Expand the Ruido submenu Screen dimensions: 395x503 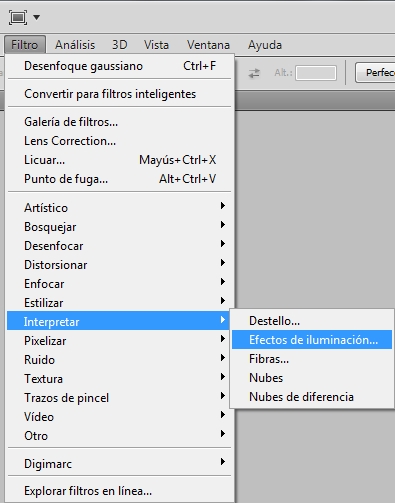click(x=119, y=360)
